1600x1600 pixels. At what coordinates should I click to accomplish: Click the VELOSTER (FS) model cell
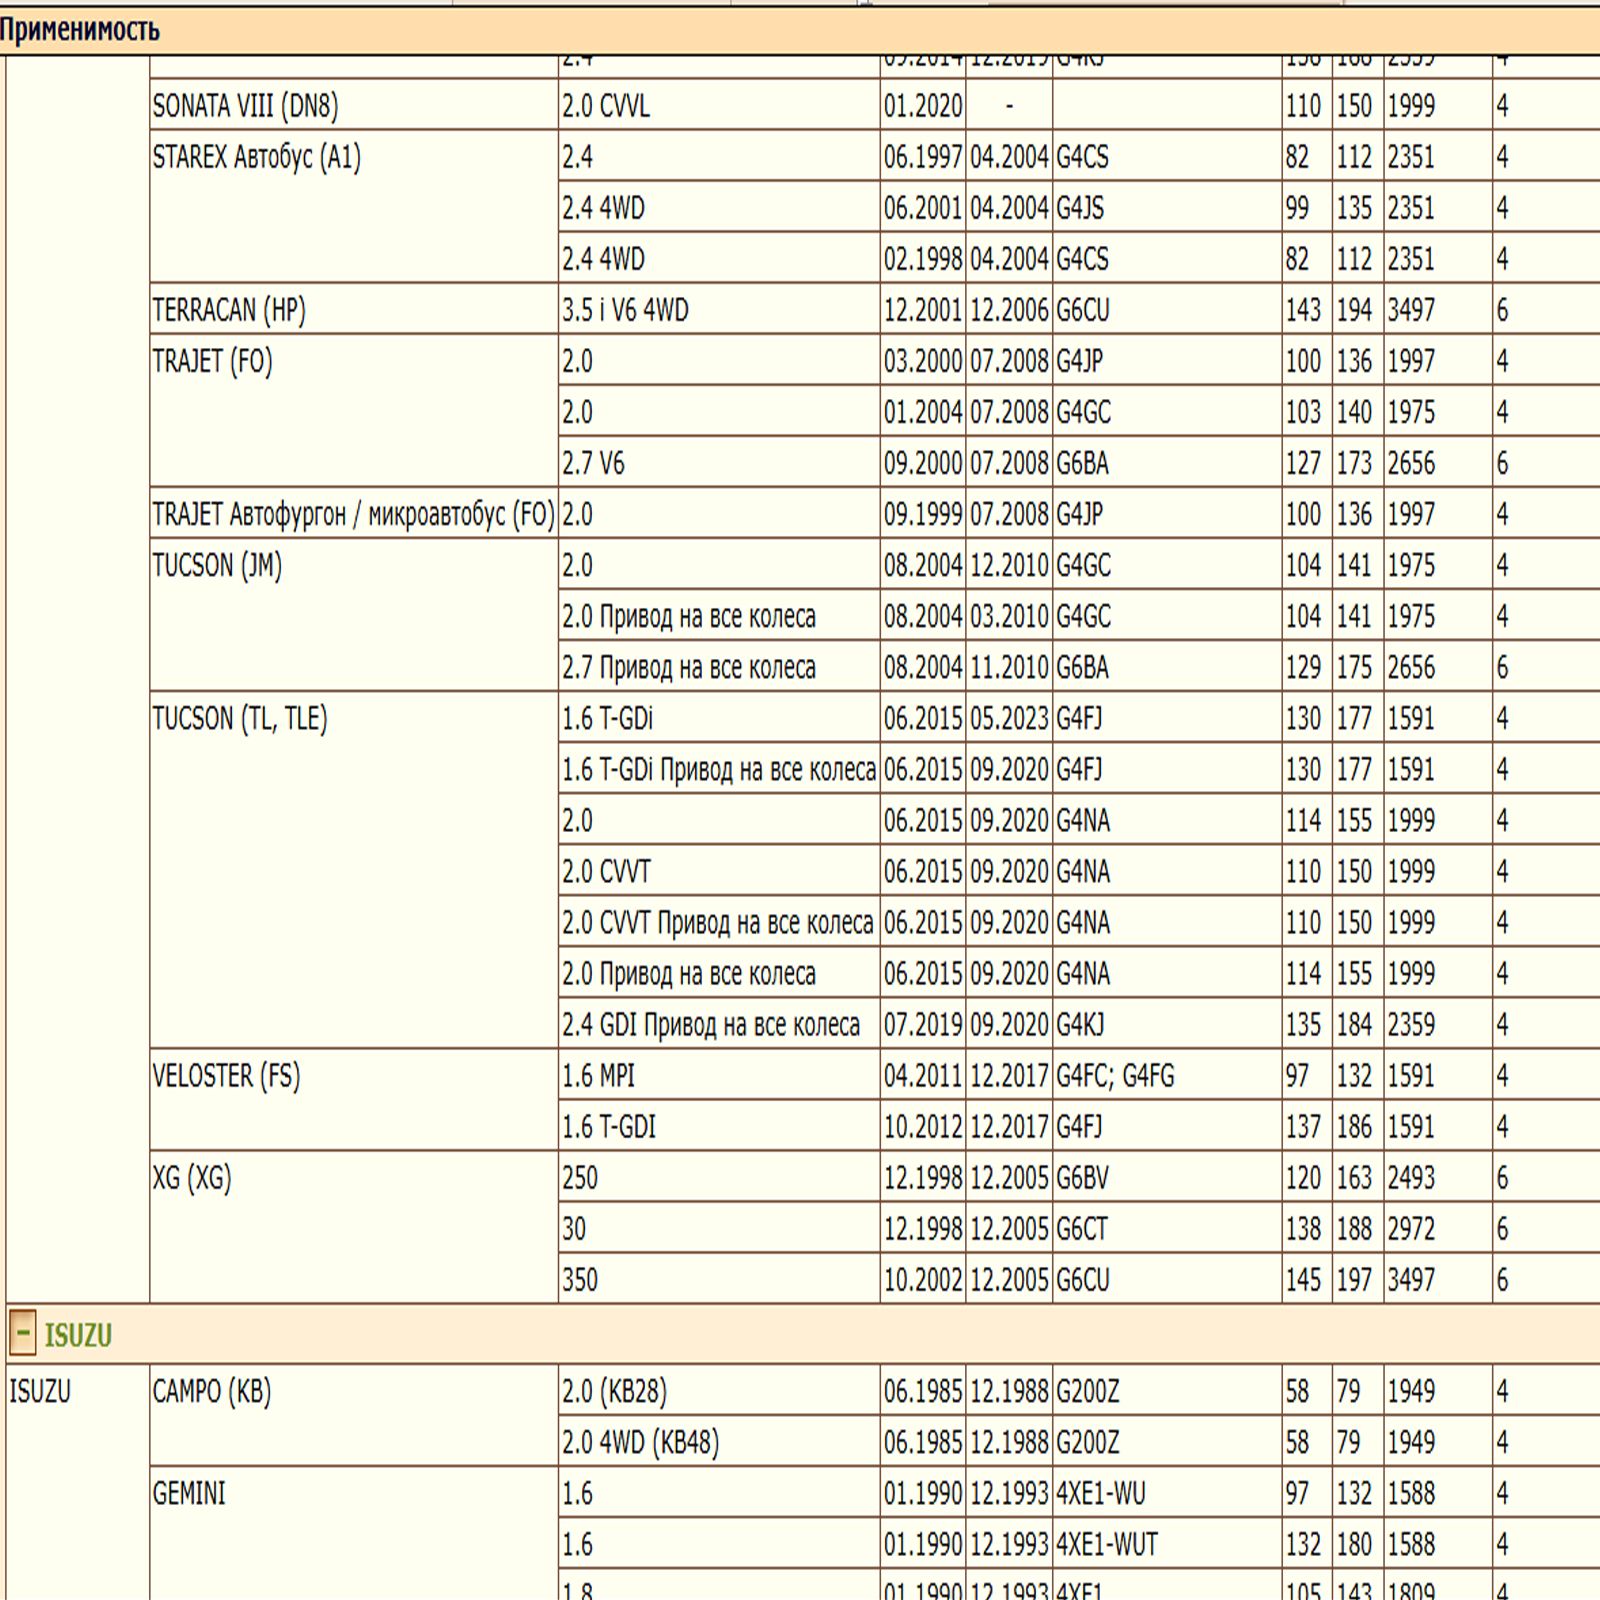pos(226,1076)
